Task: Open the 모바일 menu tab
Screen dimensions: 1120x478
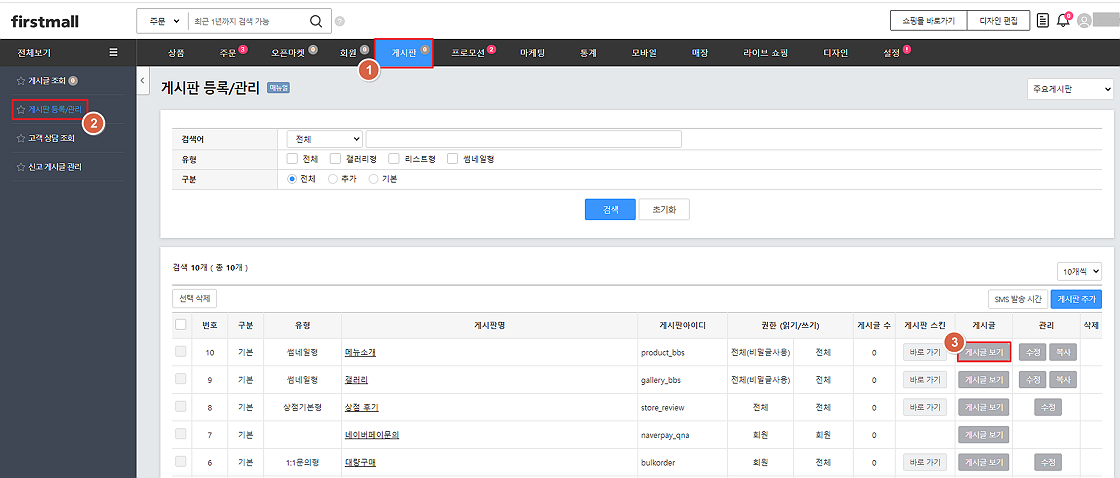Action: 644,53
